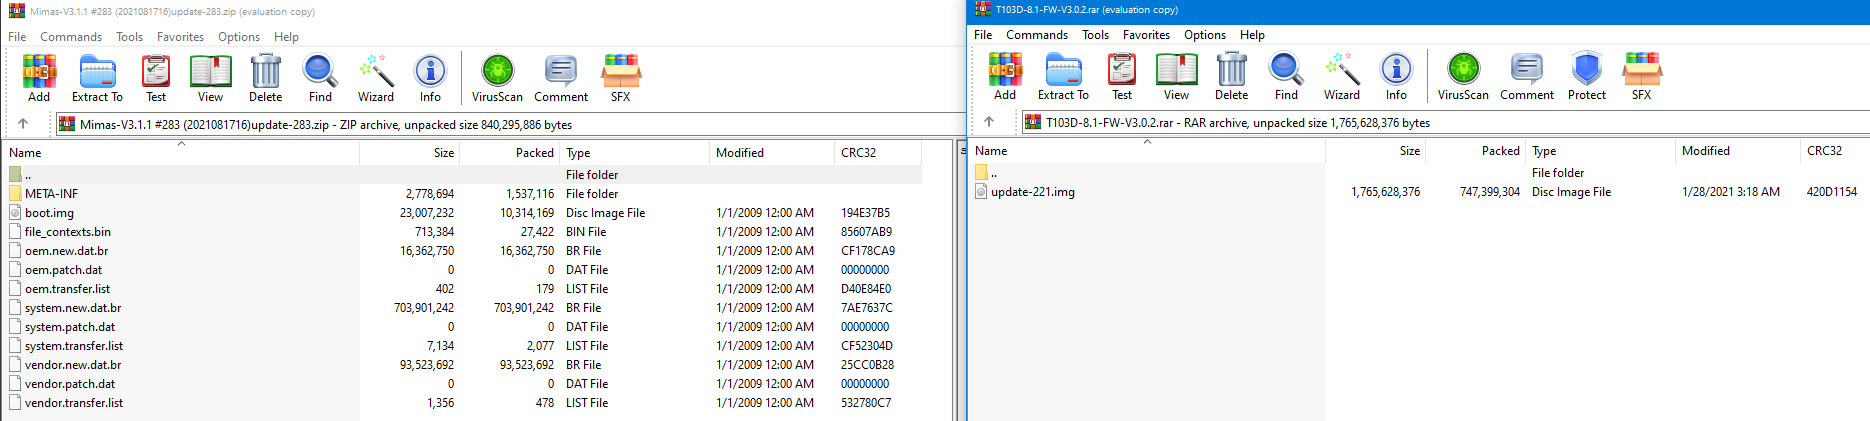Click Add icon in T103D archive window
Image resolution: width=1870 pixels, height=421 pixels.
1005,76
